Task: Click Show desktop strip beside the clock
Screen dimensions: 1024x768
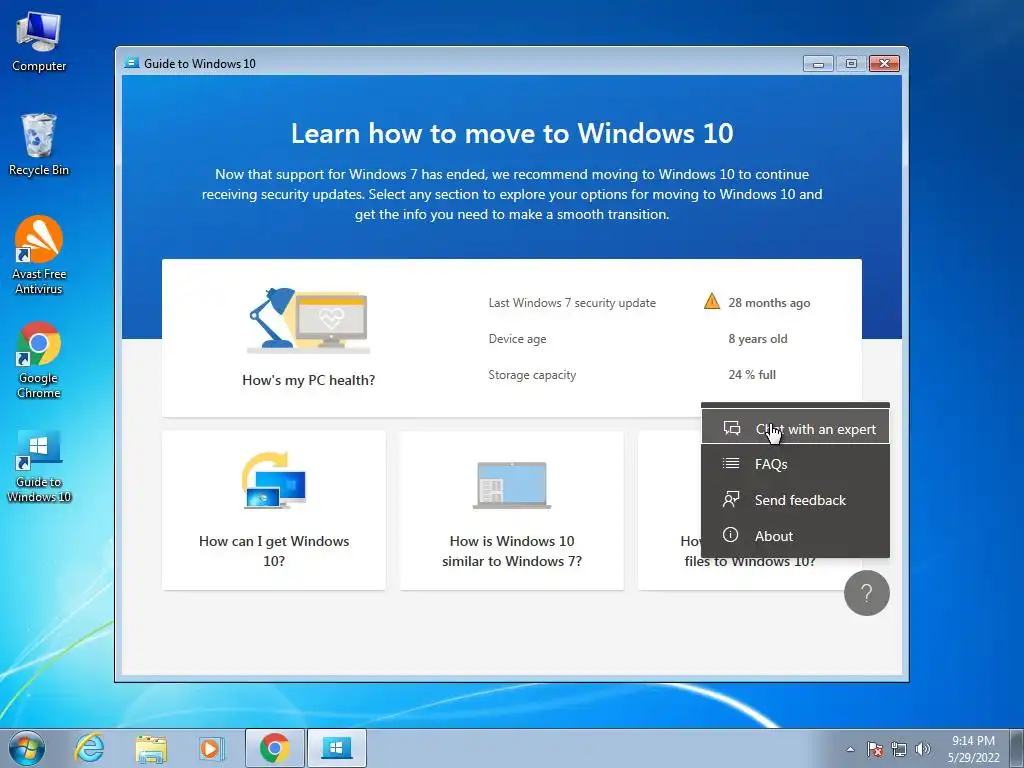Action: (1017, 748)
